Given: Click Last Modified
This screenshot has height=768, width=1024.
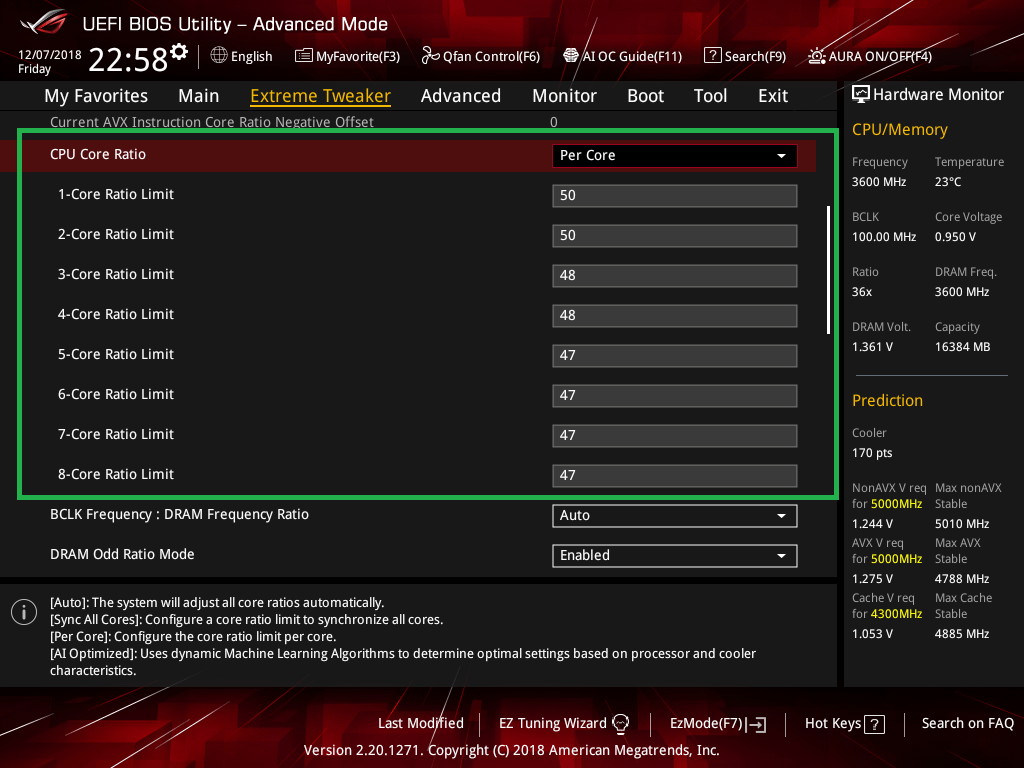Looking at the screenshot, I should [x=421, y=723].
